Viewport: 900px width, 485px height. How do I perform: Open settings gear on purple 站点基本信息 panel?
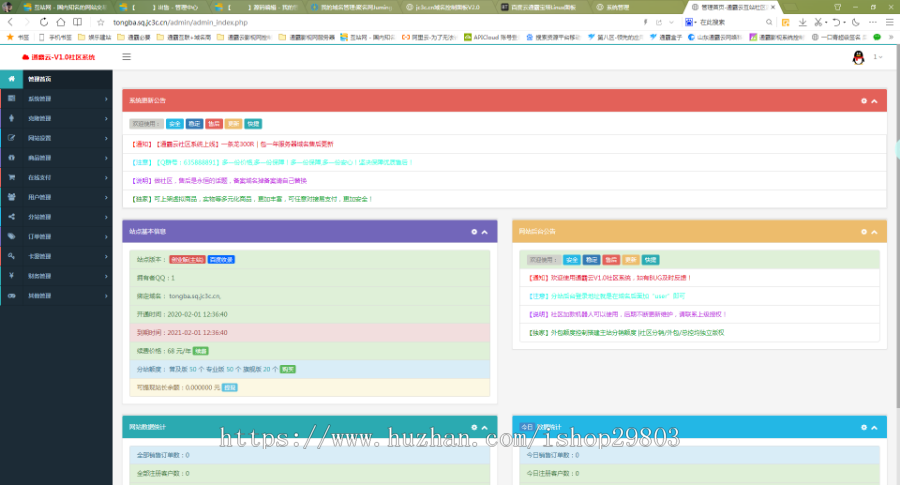[474, 232]
